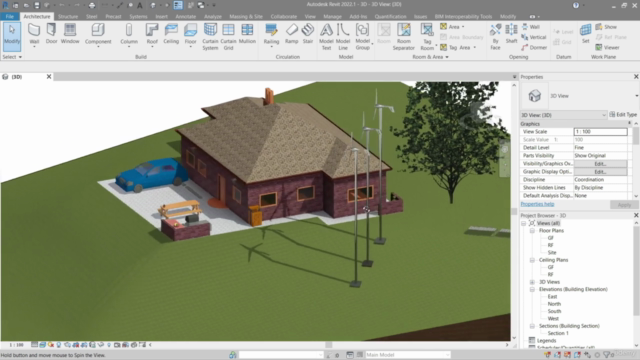Click the Apply button in Properties
The height and width of the screenshot is (360, 640).
click(624, 204)
